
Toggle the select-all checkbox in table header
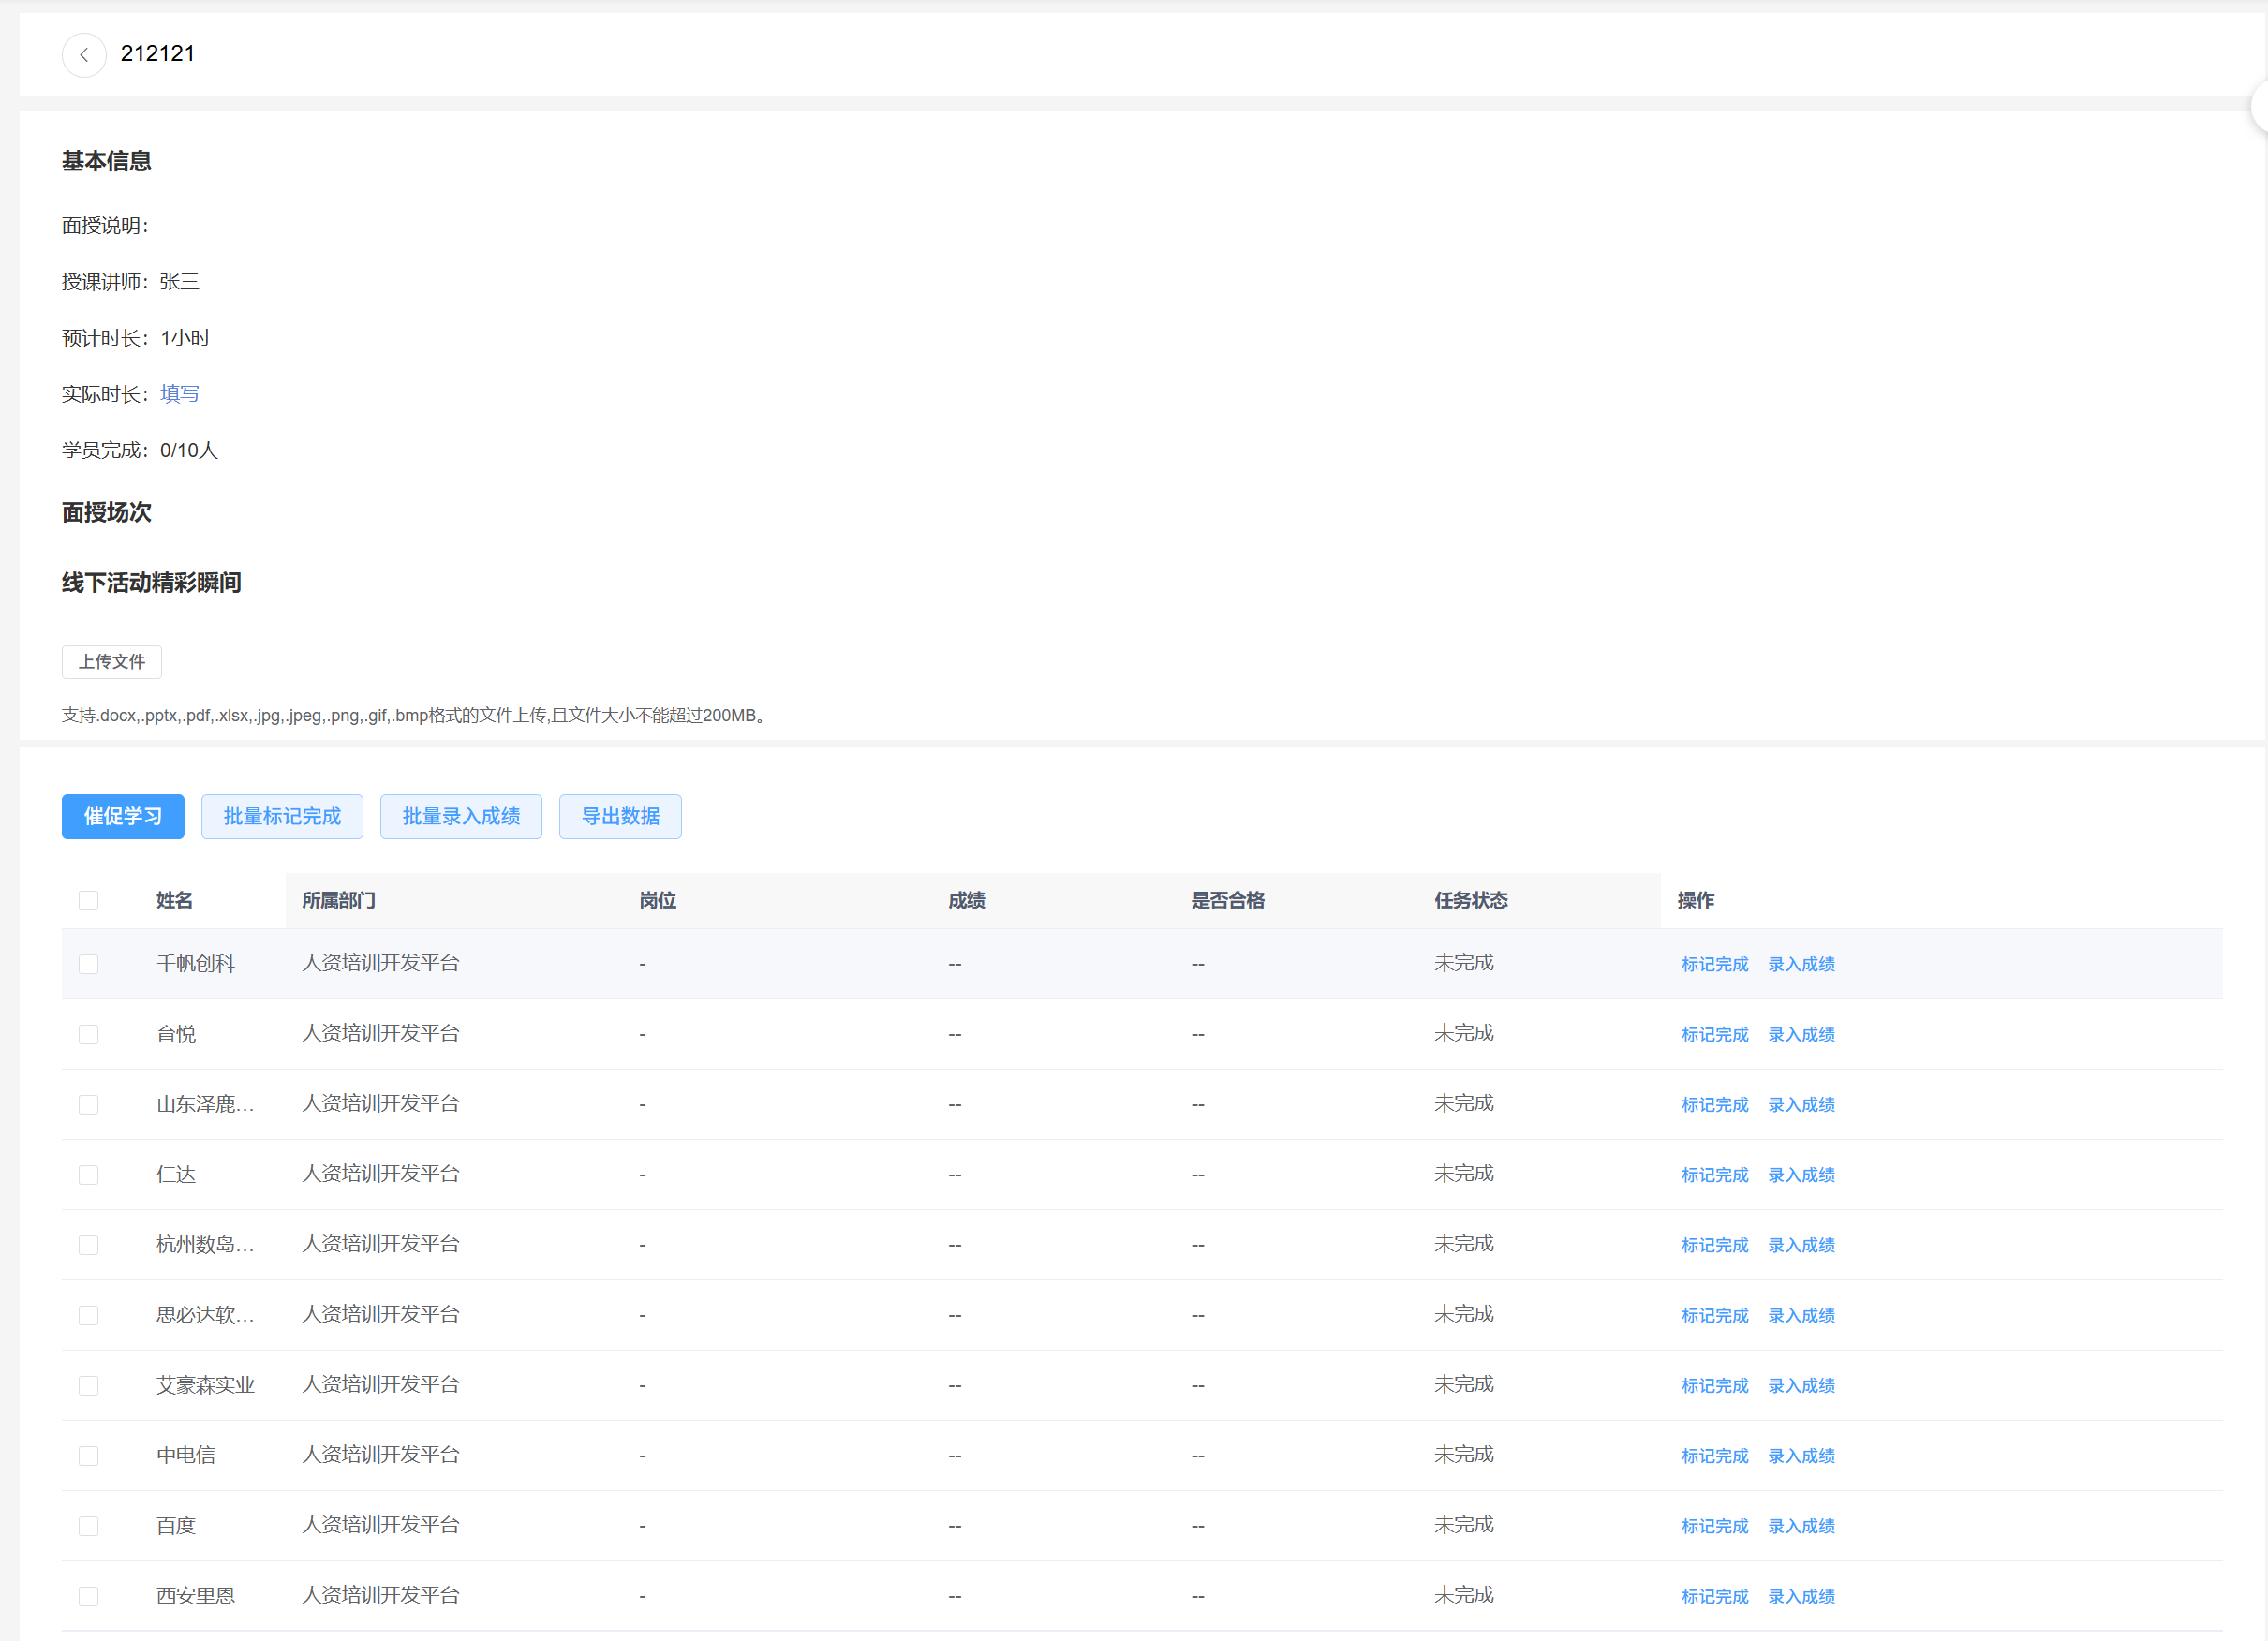click(x=89, y=901)
